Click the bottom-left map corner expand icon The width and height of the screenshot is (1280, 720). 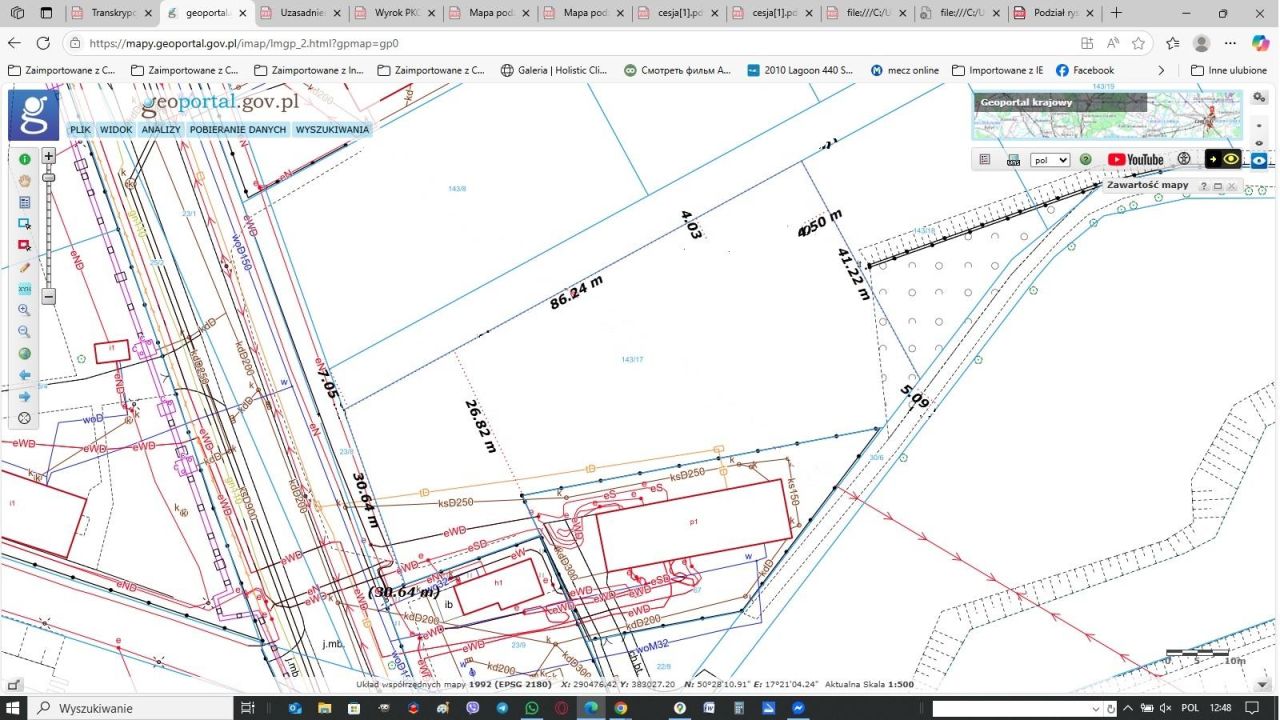(x=14, y=685)
